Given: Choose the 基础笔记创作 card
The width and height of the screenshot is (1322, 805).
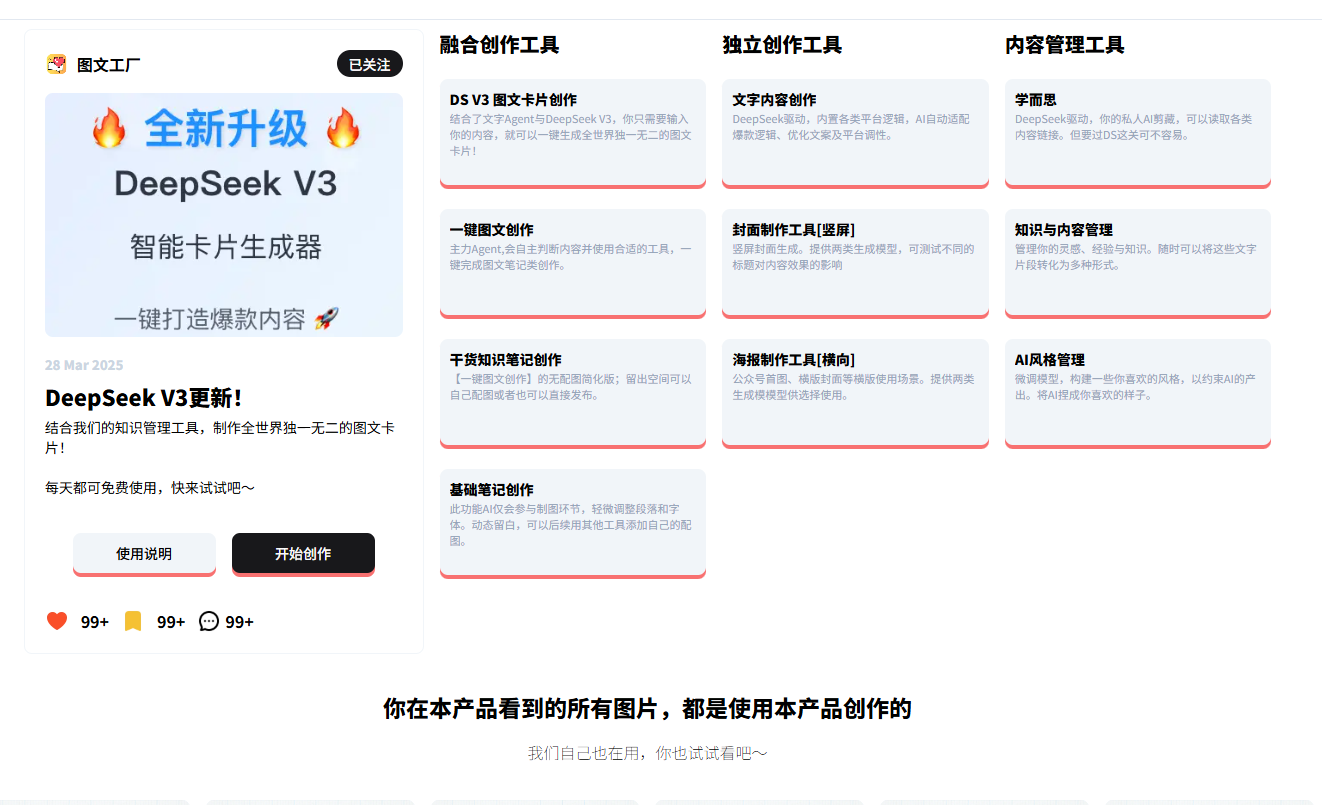Looking at the screenshot, I should click(x=572, y=522).
